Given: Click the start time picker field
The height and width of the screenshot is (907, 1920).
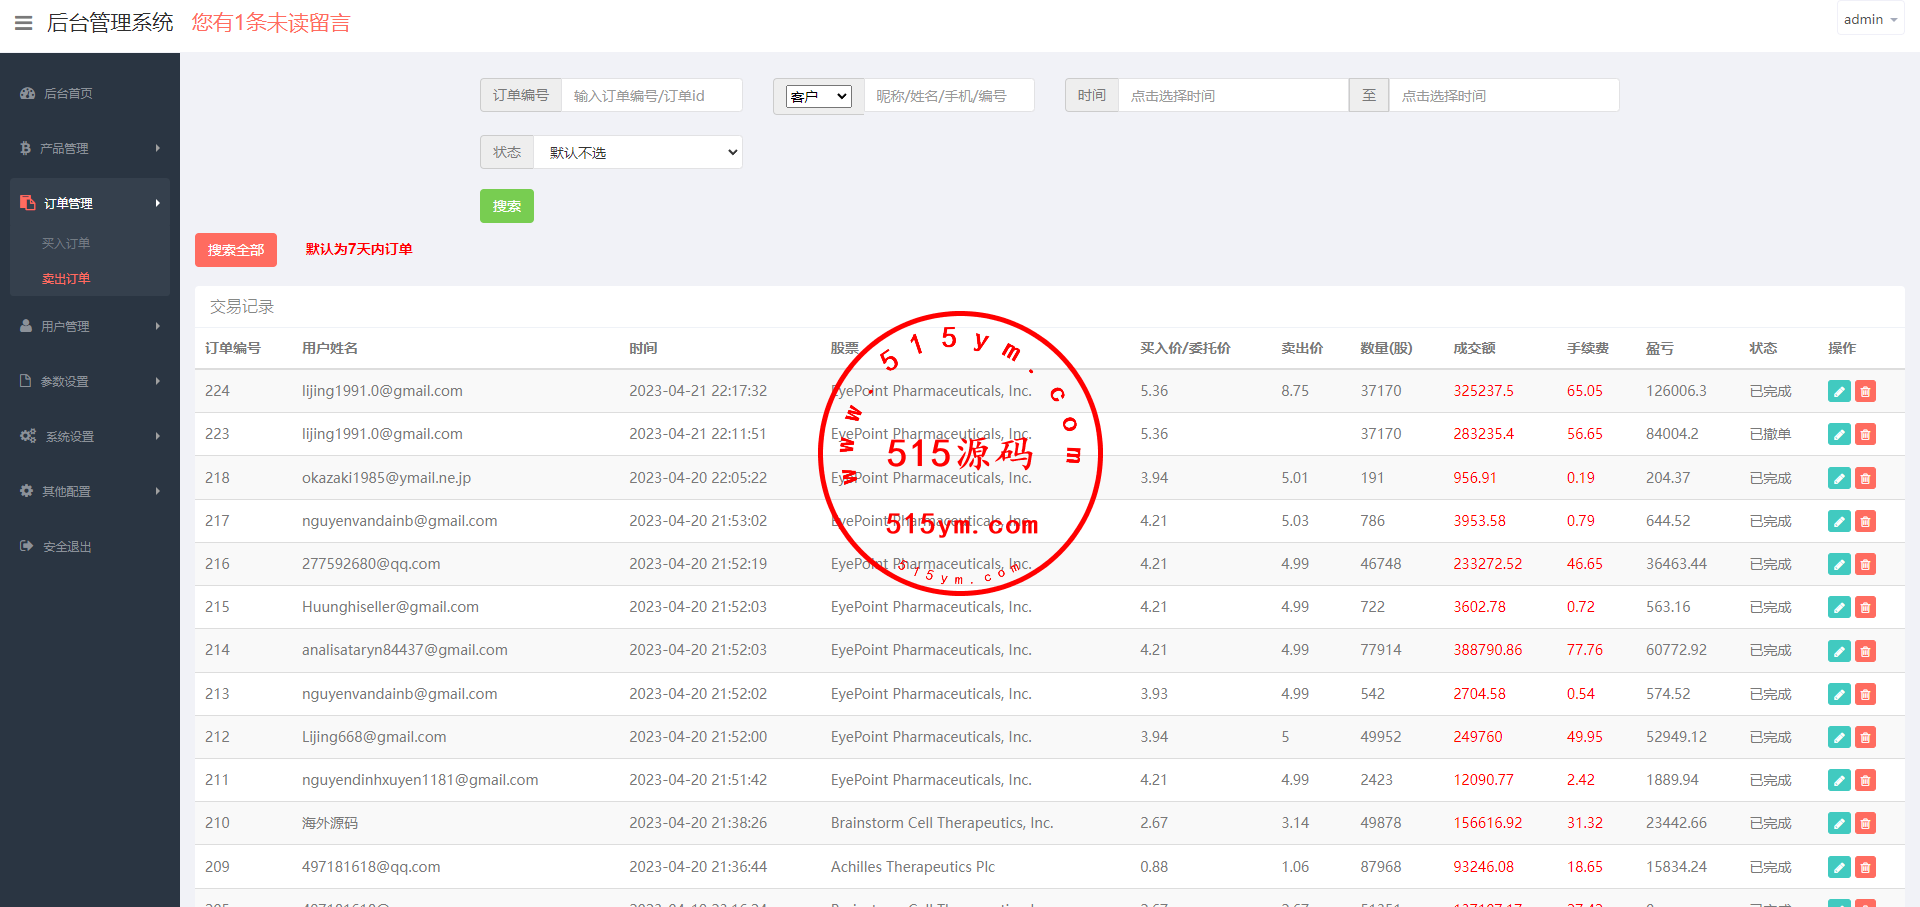Looking at the screenshot, I should click(x=1232, y=96).
